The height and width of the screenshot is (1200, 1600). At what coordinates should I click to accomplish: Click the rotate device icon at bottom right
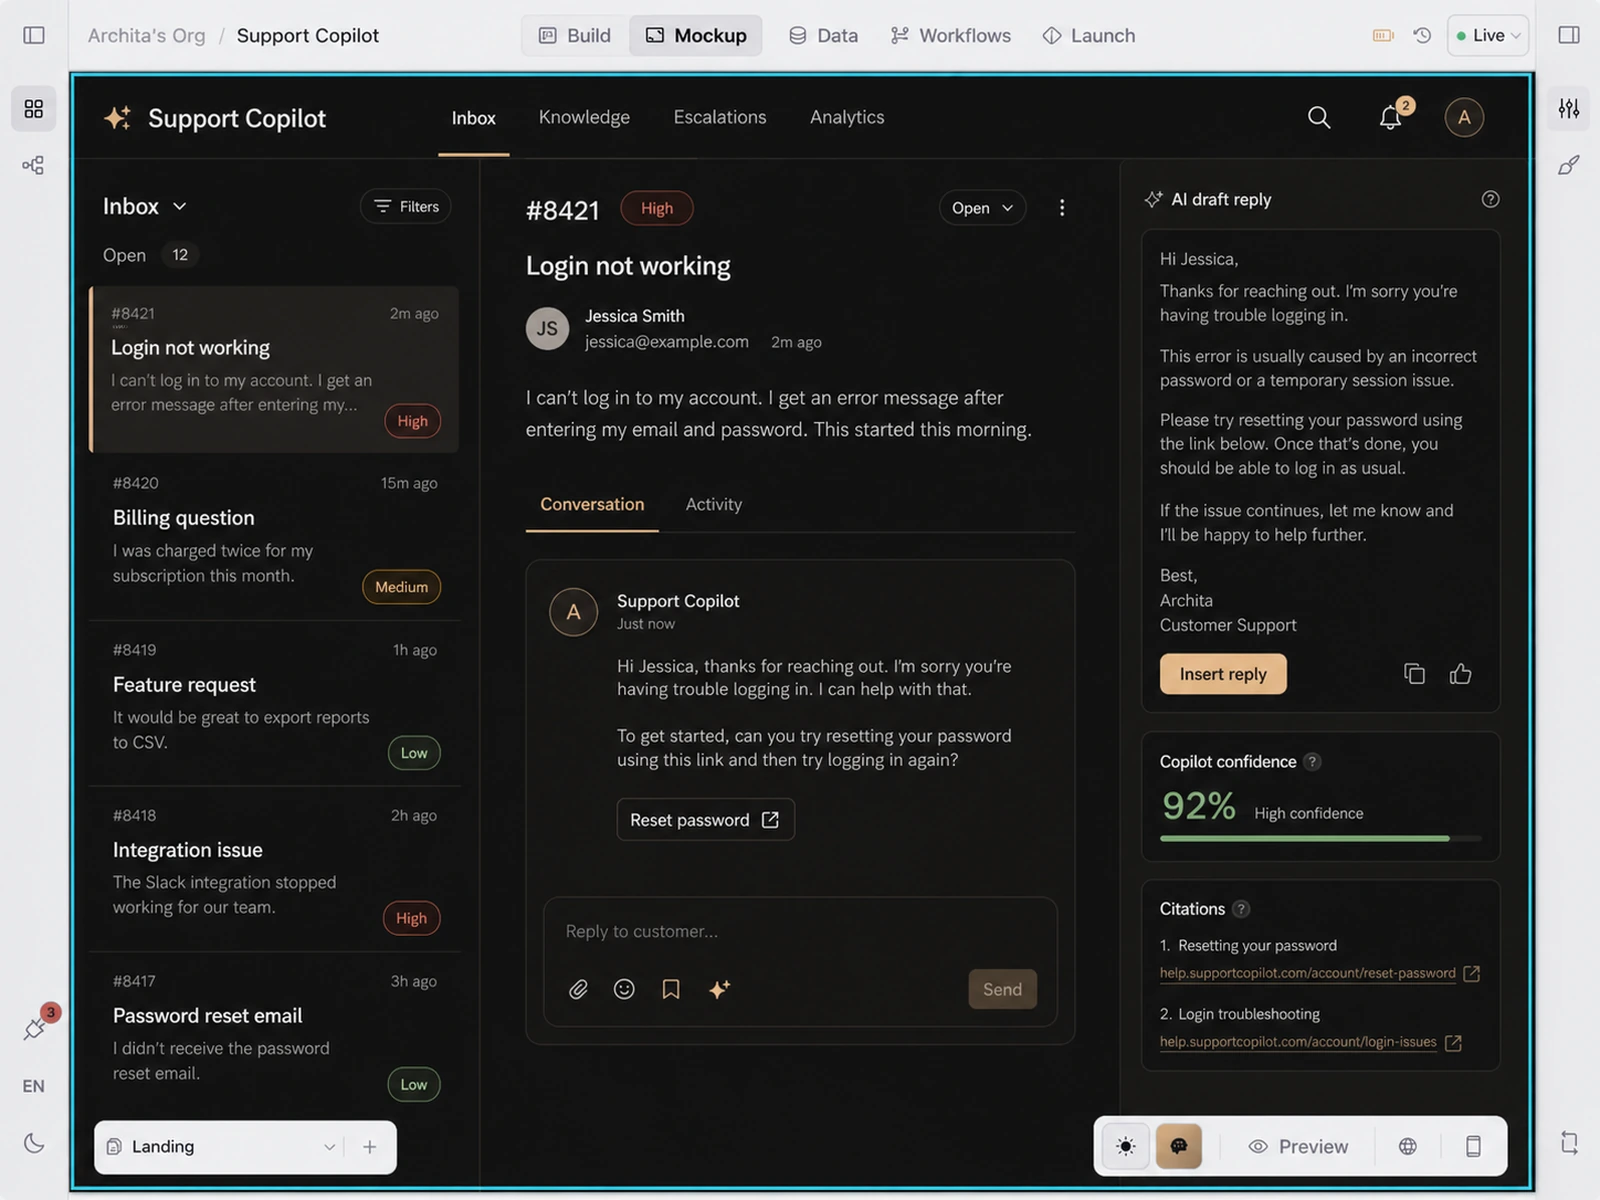(x=1569, y=1142)
